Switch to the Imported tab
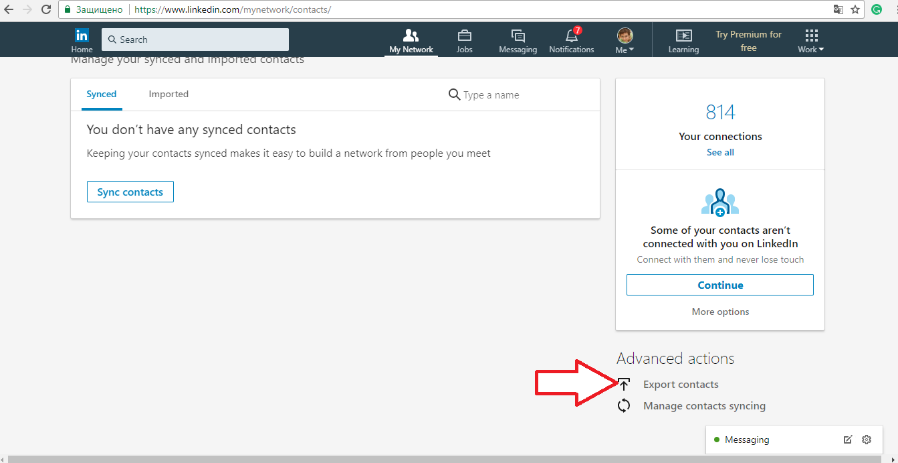Image resolution: width=898 pixels, height=463 pixels. (168, 94)
